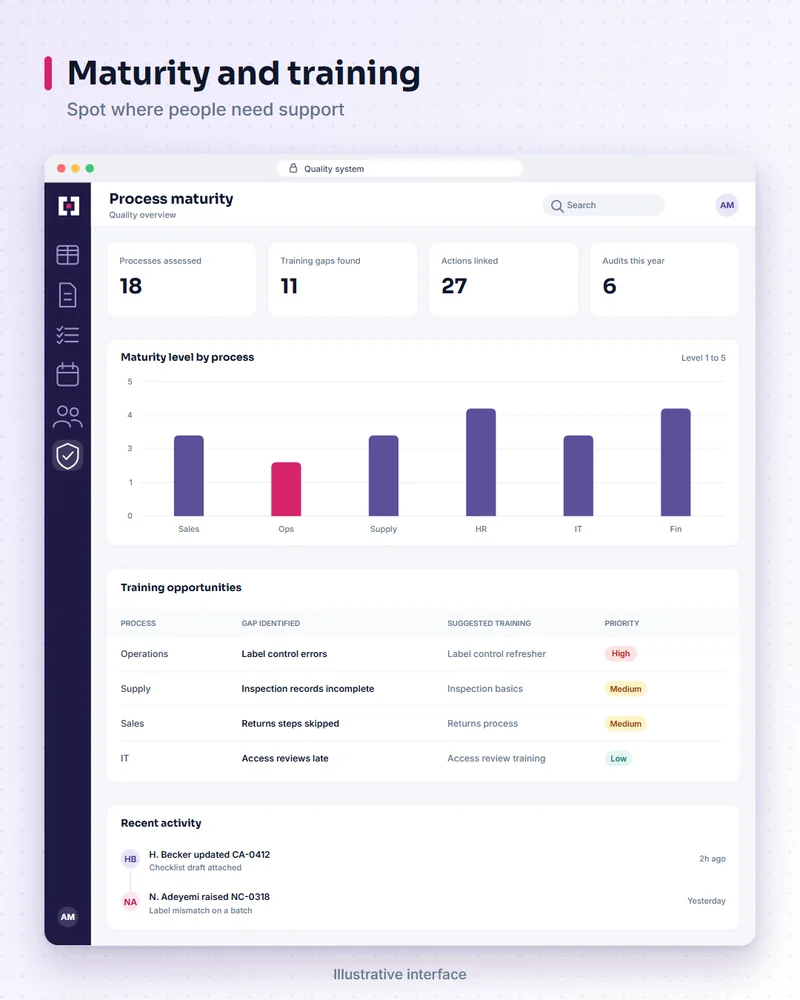Click the yellow minimize window dot
Viewport: 800px width, 1000px height.
click(x=75, y=168)
